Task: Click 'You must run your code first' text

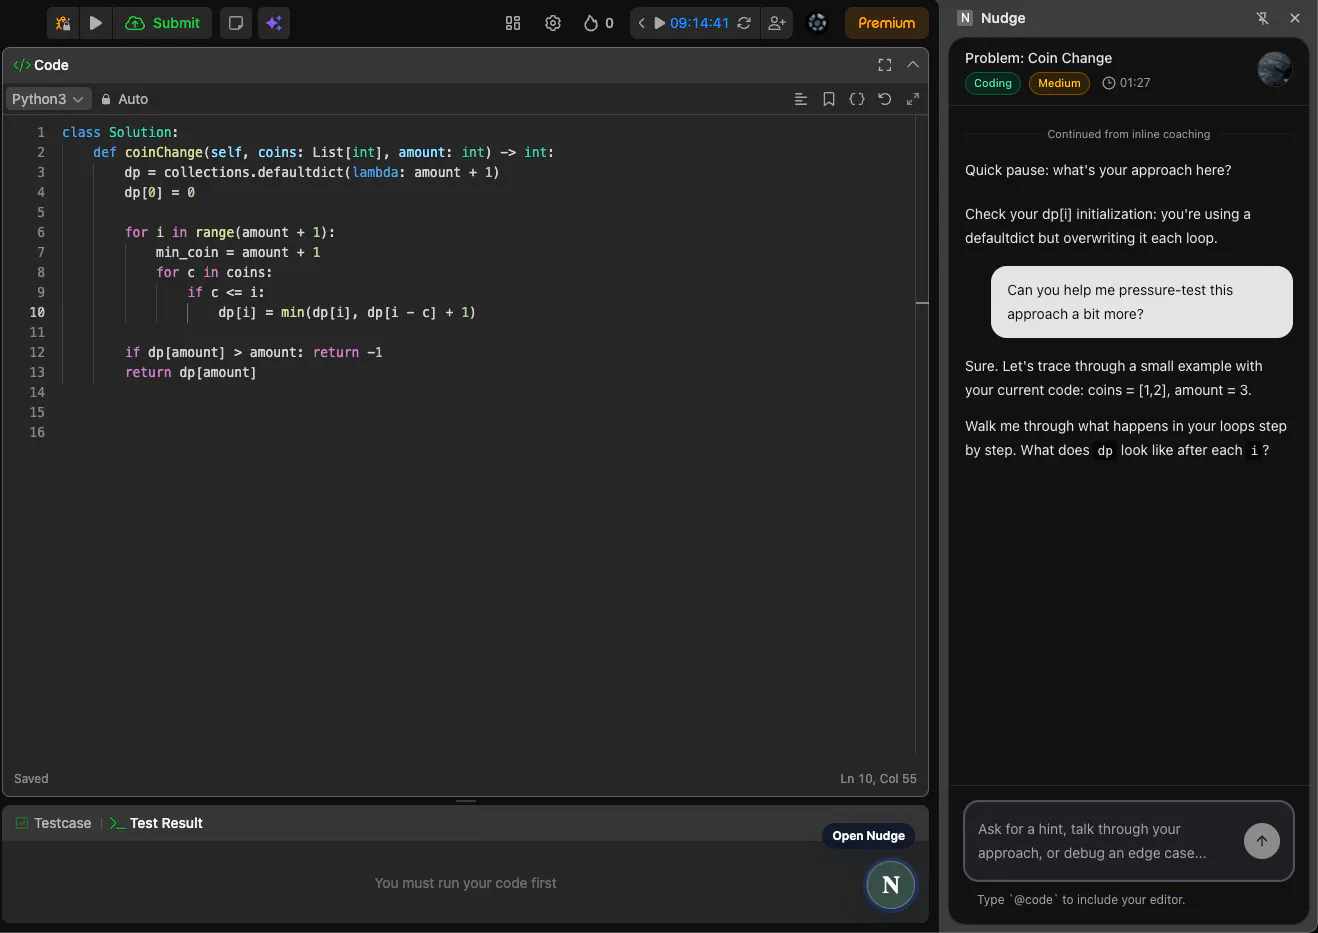Action: click(x=465, y=883)
